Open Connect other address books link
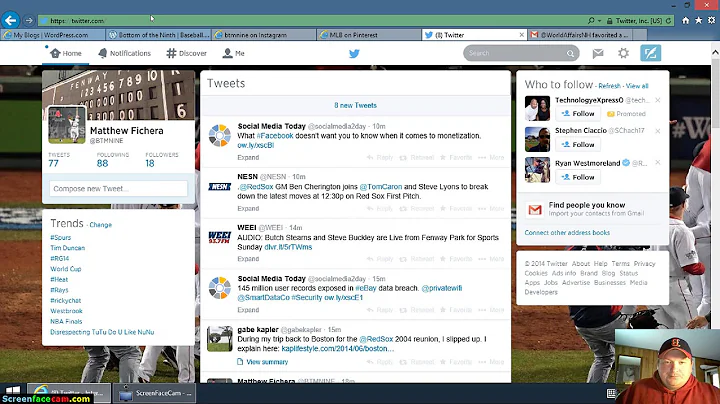This screenshot has width=720, height=404. point(567,233)
